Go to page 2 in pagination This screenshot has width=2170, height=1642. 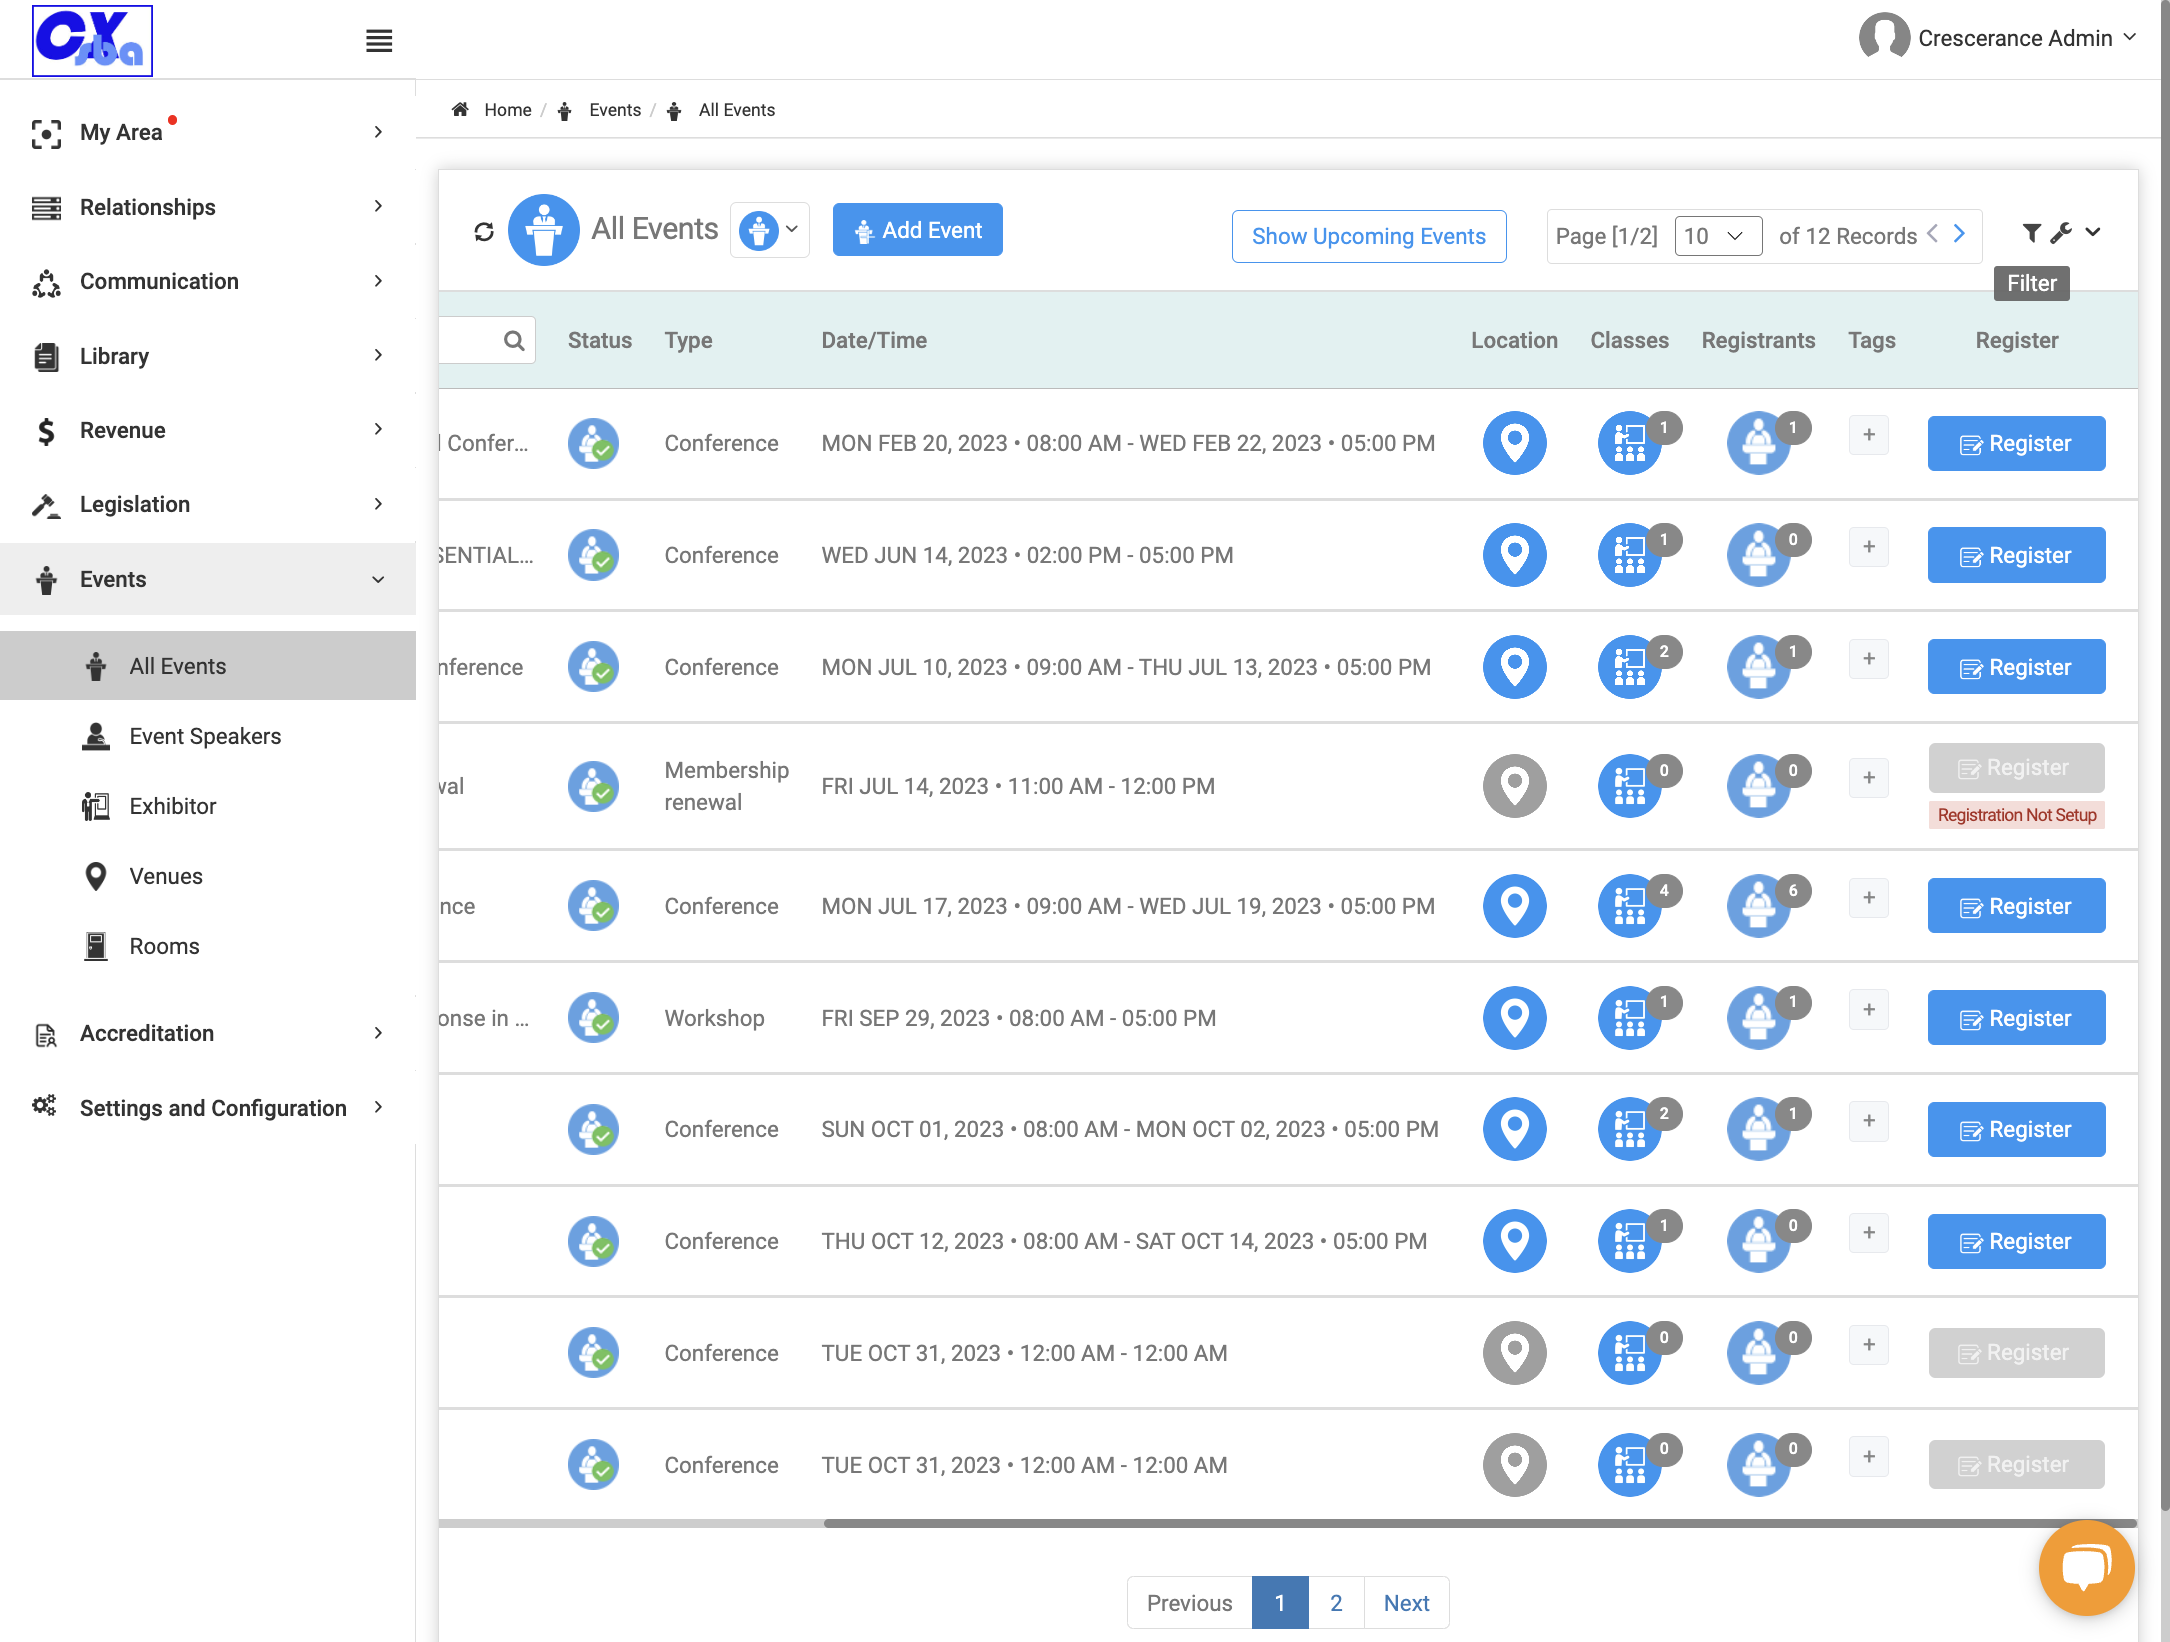1336,1603
